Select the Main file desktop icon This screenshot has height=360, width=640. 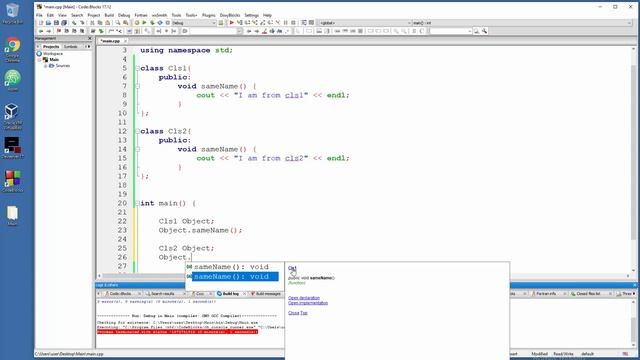pos(12,216)
